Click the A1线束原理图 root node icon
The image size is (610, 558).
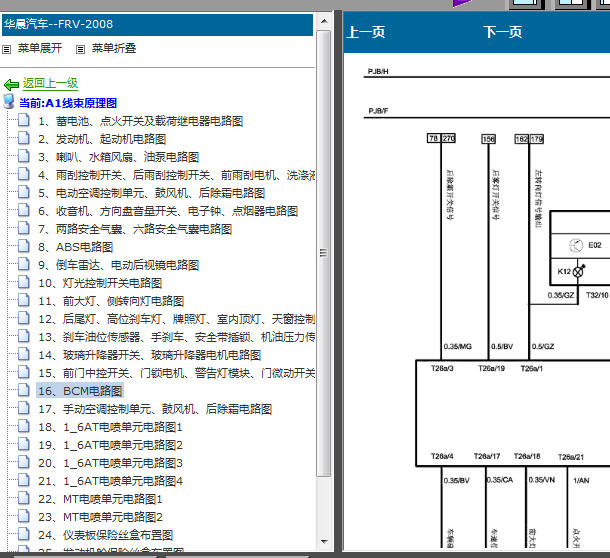point(10,102)
